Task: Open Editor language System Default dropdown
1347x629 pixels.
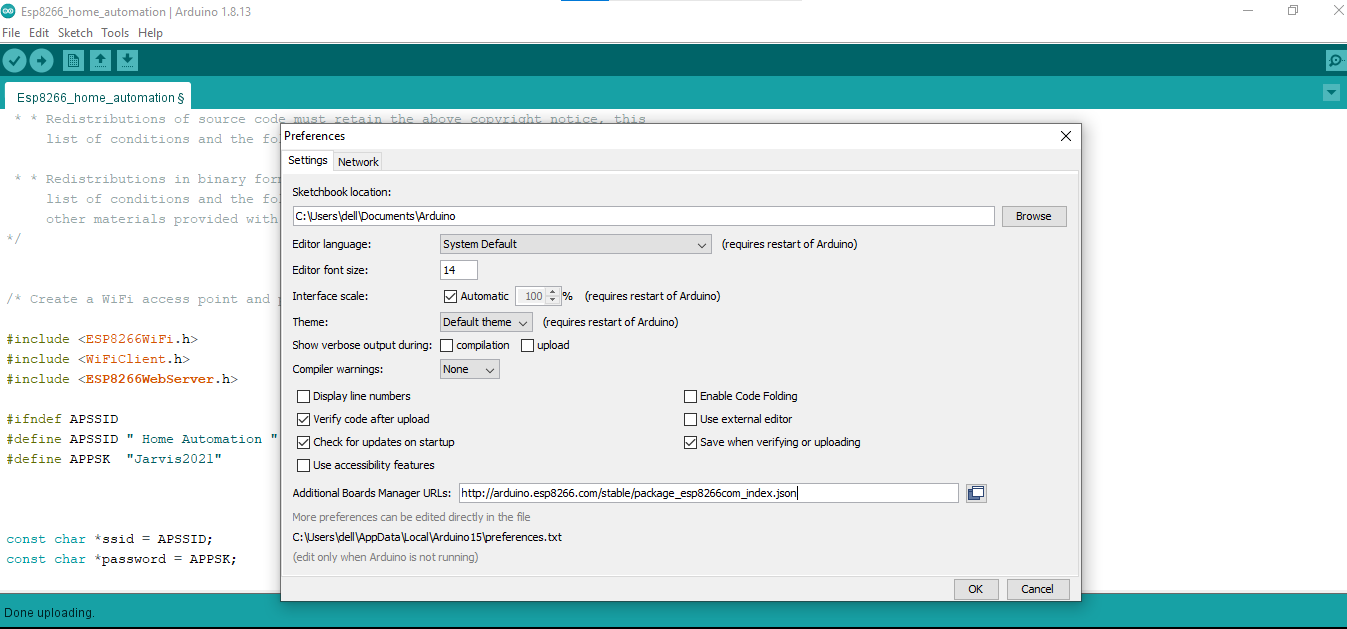Action: click(576, 244)
